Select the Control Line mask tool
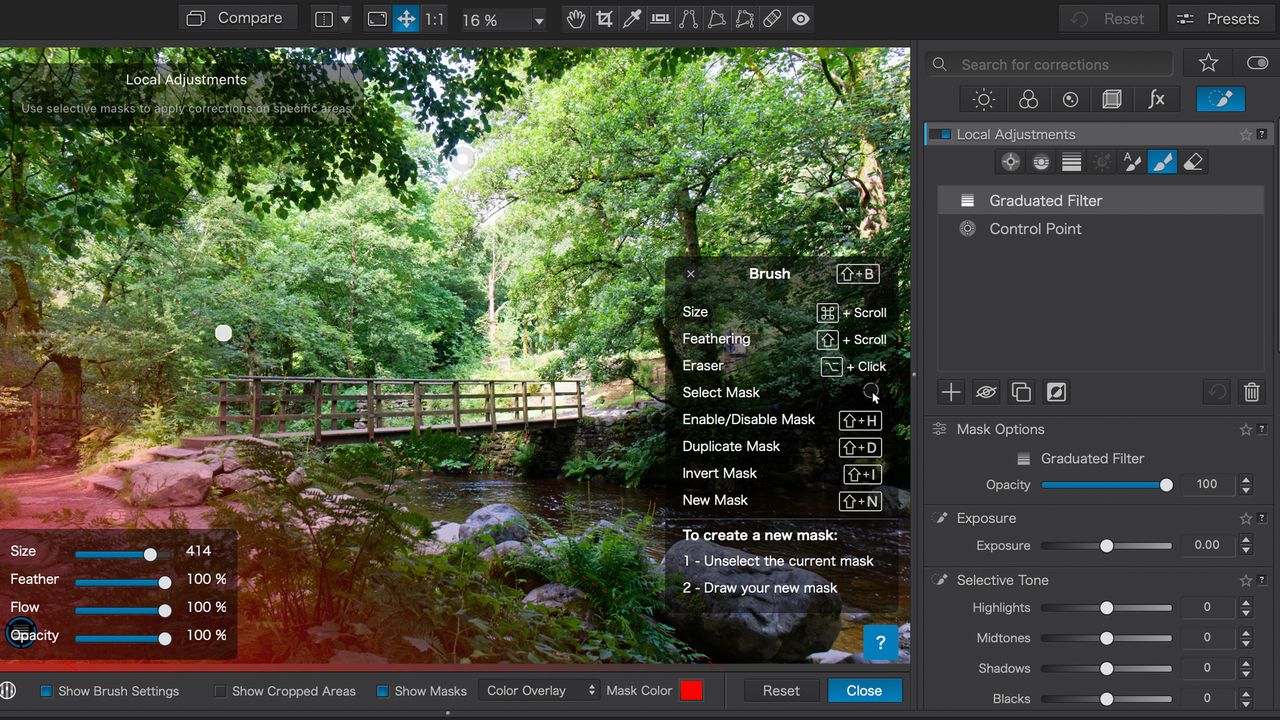Viewport: 1280px width, 720px height. coord(1041,162)
